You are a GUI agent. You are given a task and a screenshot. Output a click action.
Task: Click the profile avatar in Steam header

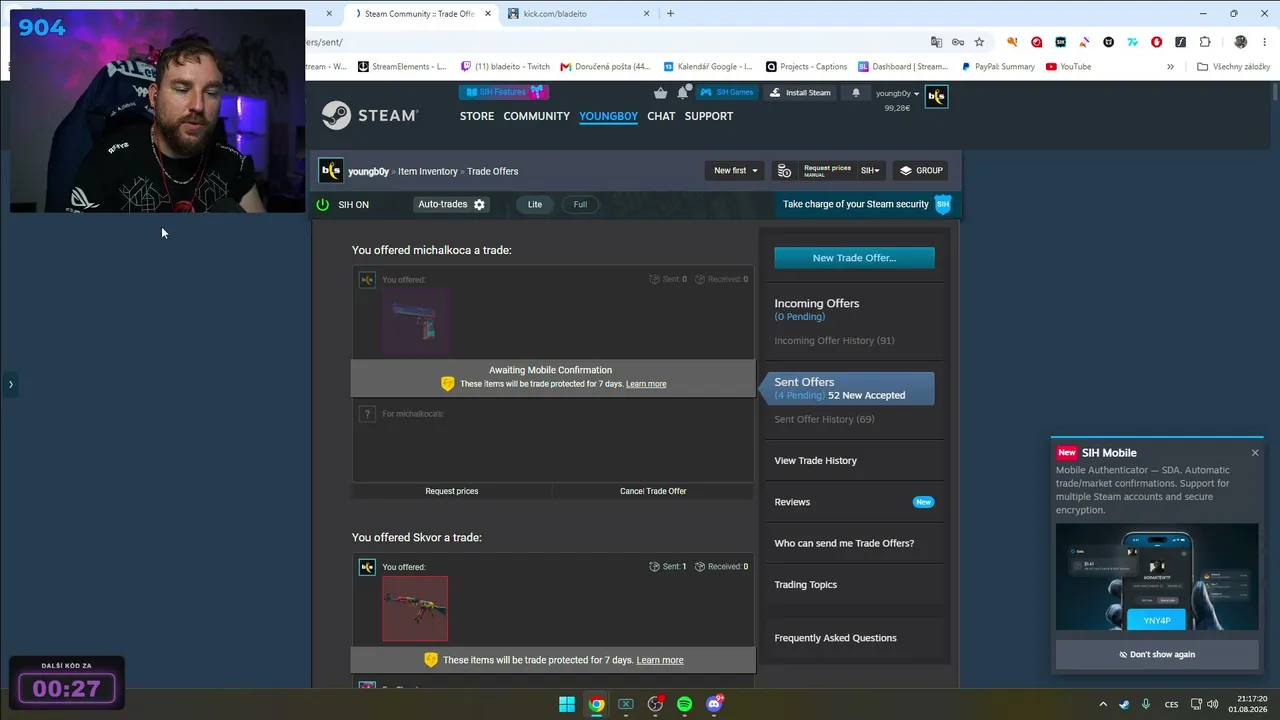click(936, 96)
